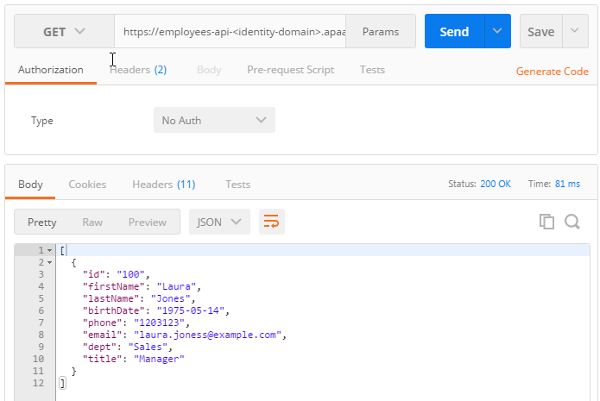
Task: Click the request URL field
Action: point(230,31)
